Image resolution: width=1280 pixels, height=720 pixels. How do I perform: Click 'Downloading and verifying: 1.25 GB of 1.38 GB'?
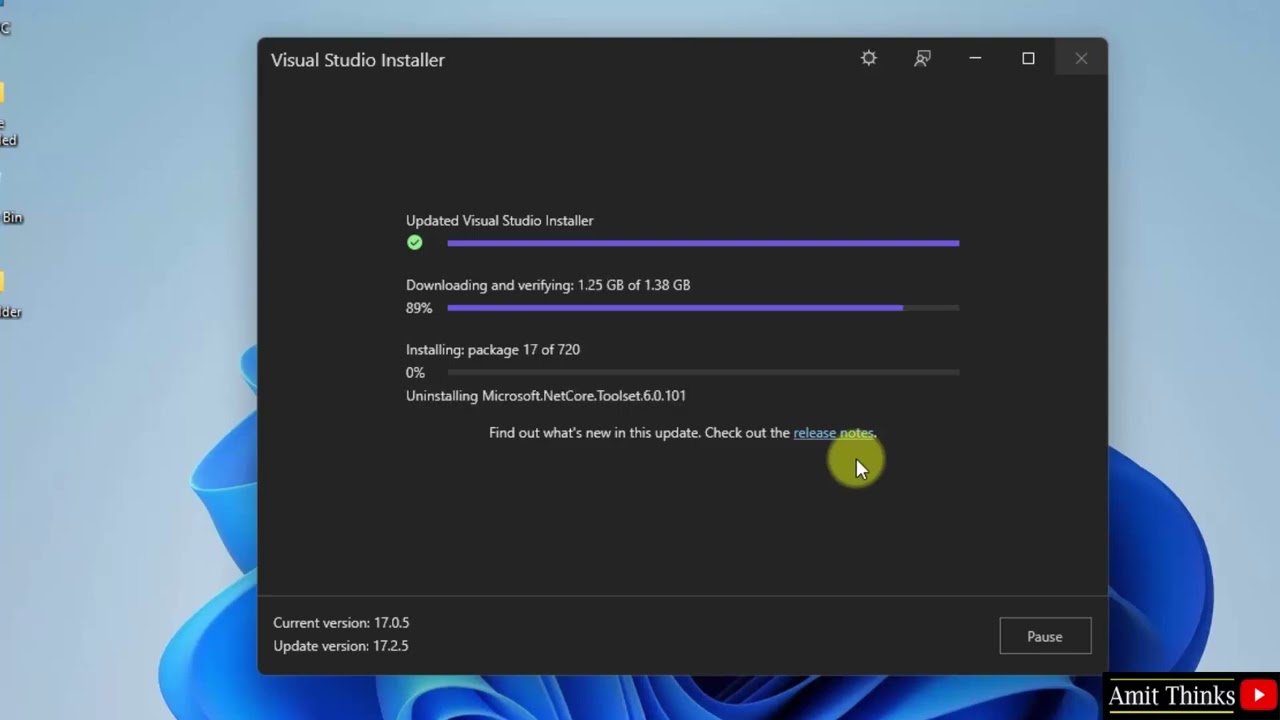point(548,285)
